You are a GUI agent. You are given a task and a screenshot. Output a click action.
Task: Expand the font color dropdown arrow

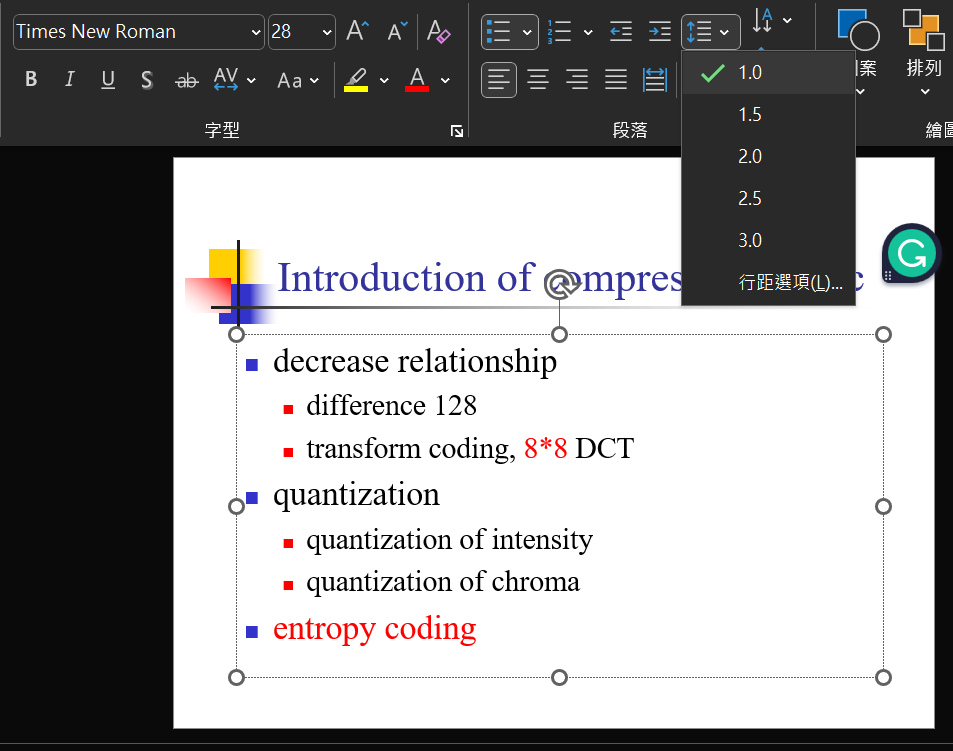(444, 80)
